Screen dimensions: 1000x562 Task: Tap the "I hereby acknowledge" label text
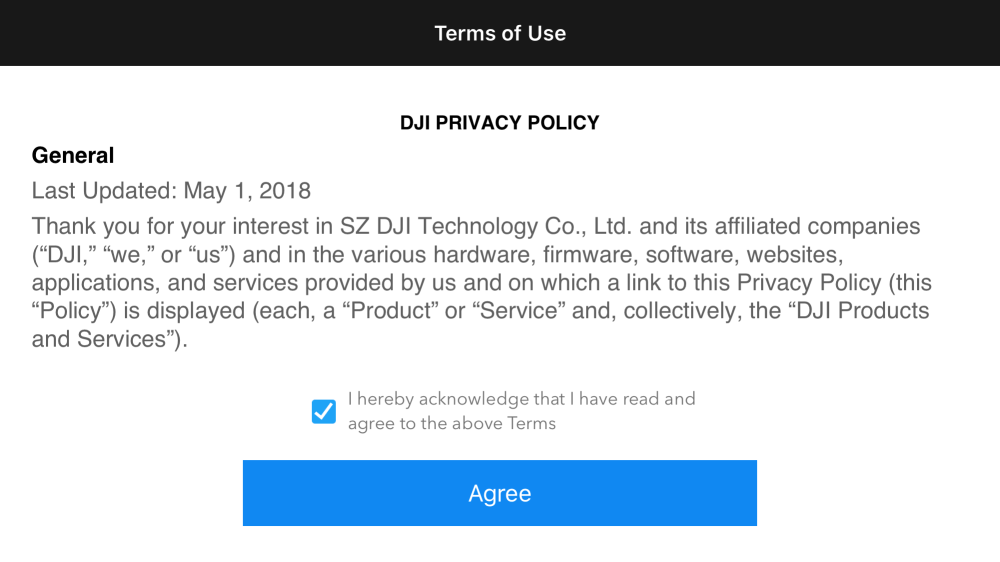[x=521, y=399]
